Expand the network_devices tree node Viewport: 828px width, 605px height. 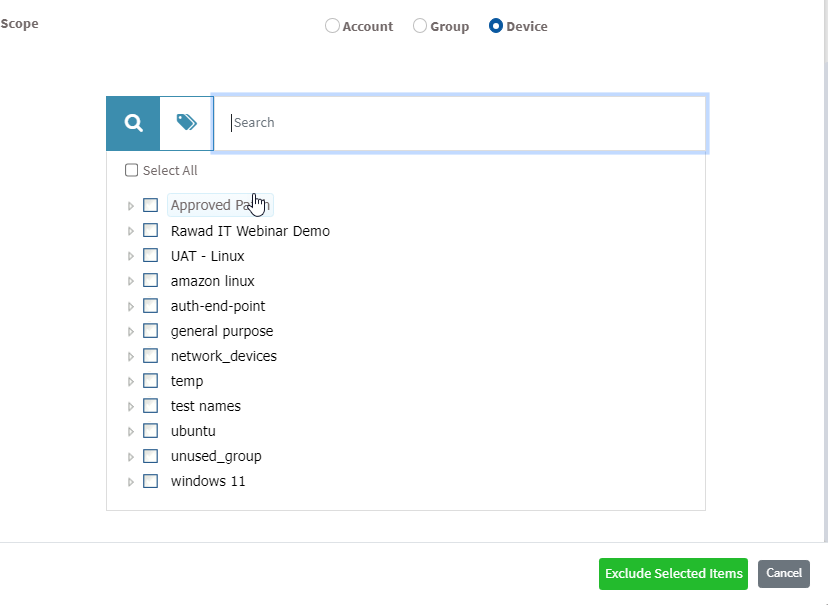[131, 356]
